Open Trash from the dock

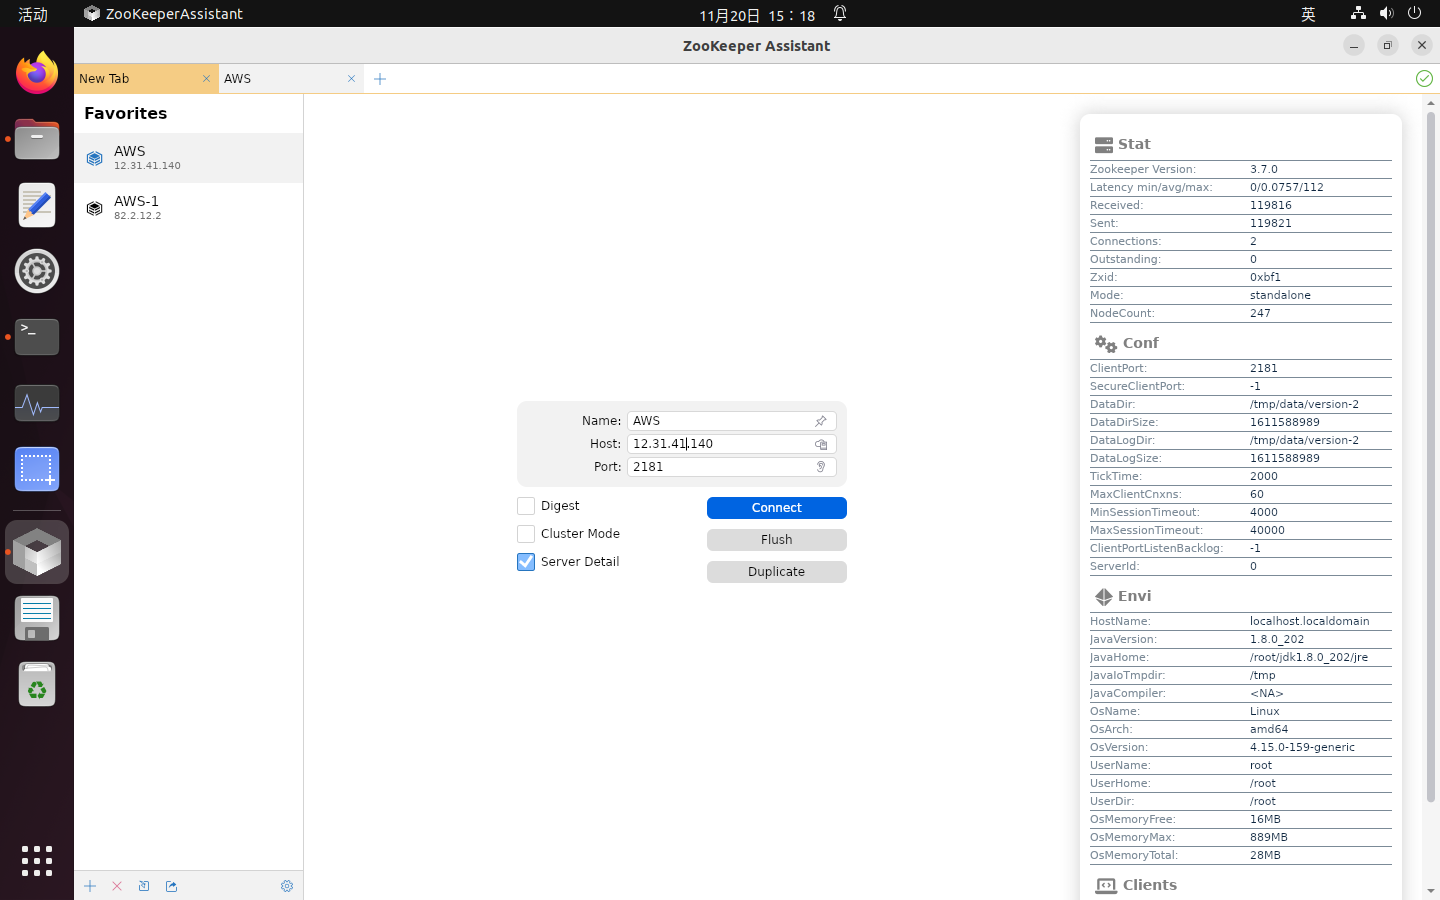point(37,684)
